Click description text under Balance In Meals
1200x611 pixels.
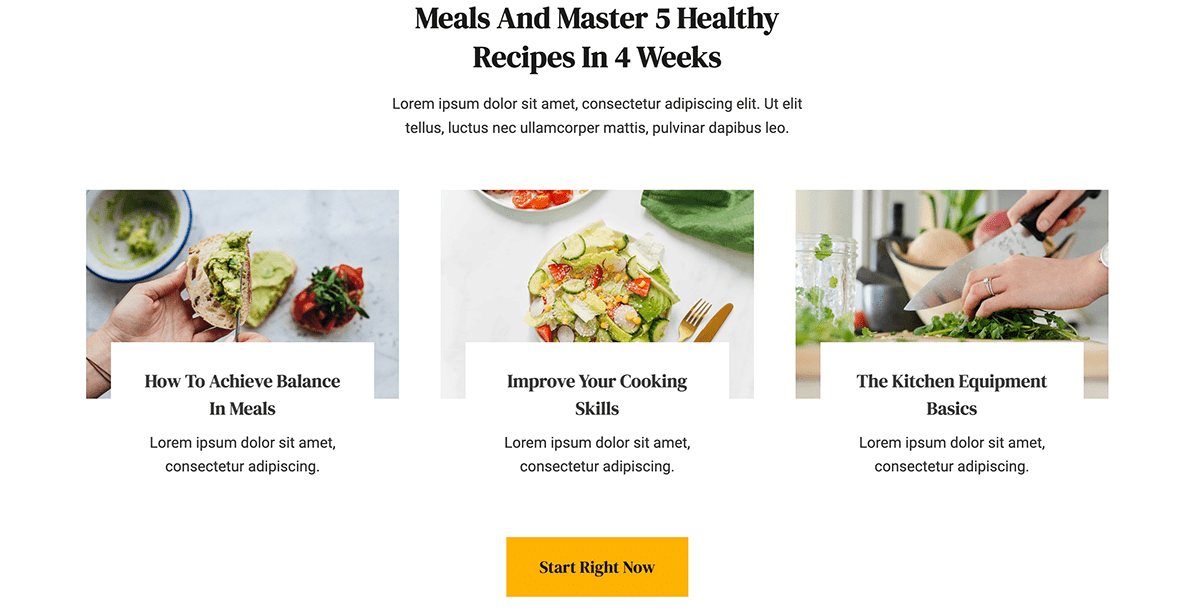coord(242,454)
